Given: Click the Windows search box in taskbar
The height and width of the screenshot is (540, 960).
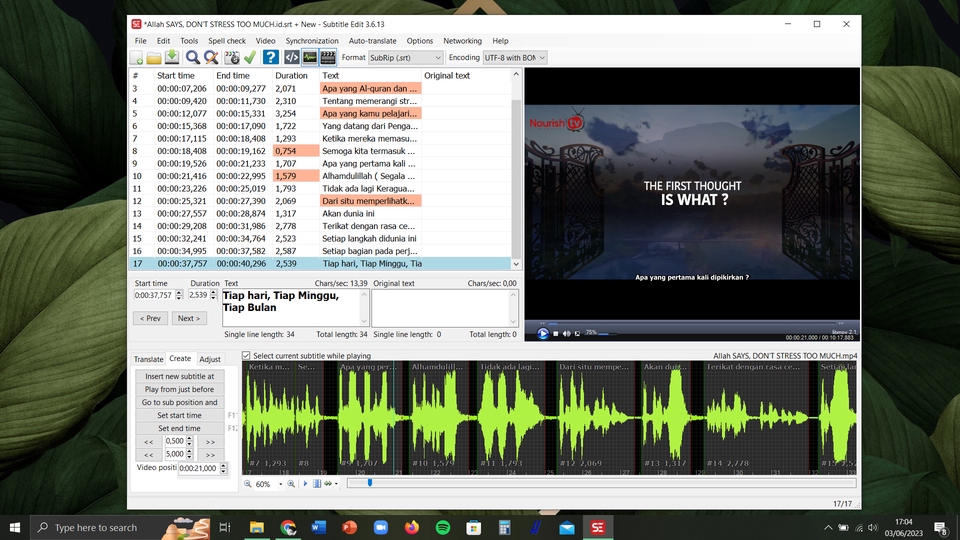Looking at the screenshot, I should pyautogui.click(x=120, y=527).
